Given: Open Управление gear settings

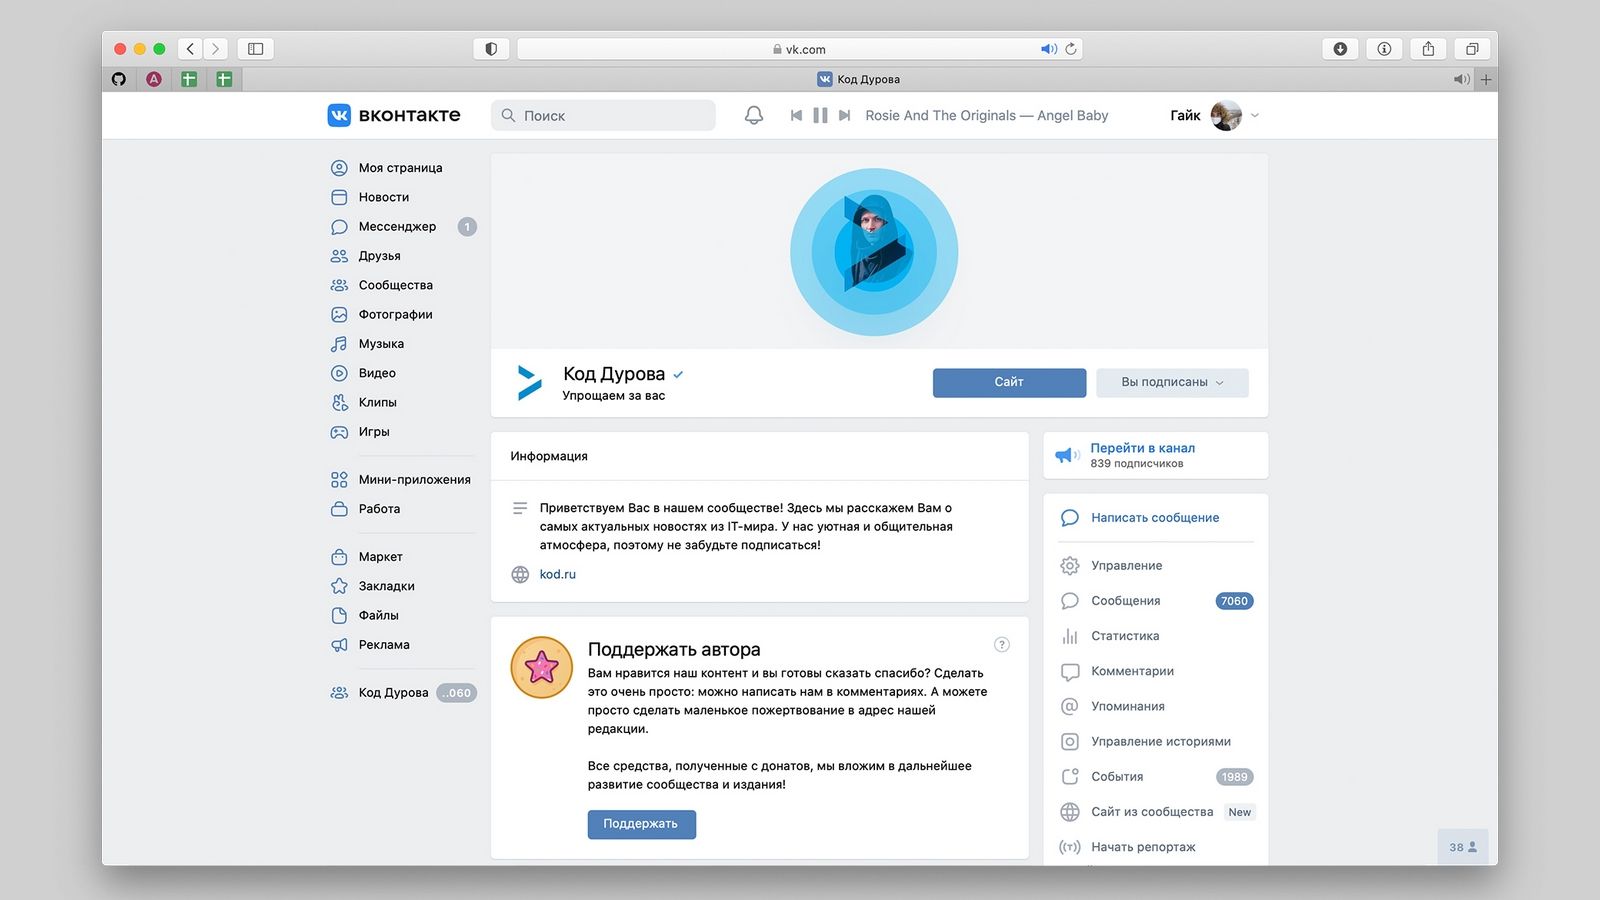Looking at the screenshot, I should tap(1069, 566).
